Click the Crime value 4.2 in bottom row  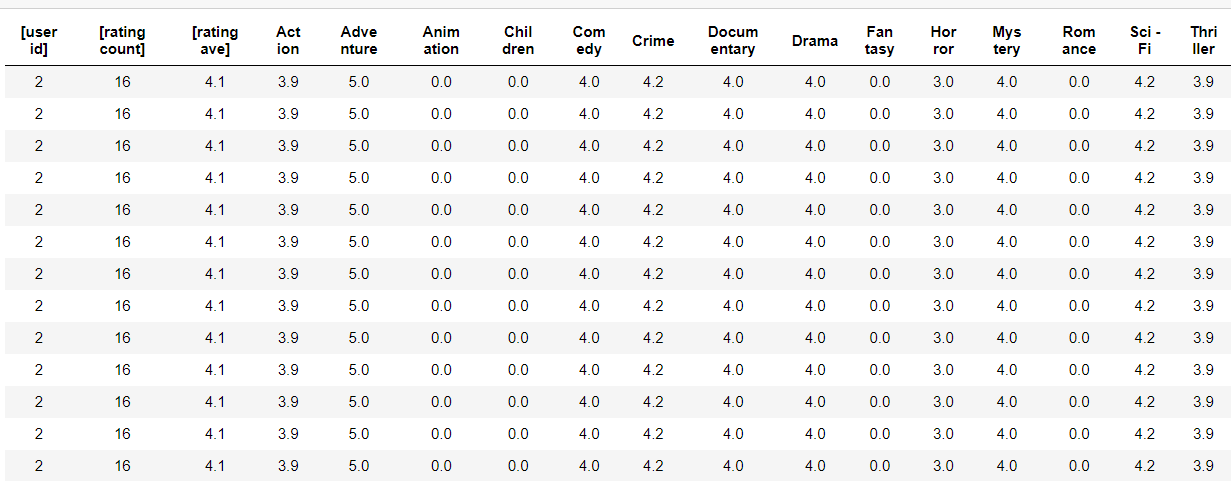pyautogui.click(x=653, y=466)
